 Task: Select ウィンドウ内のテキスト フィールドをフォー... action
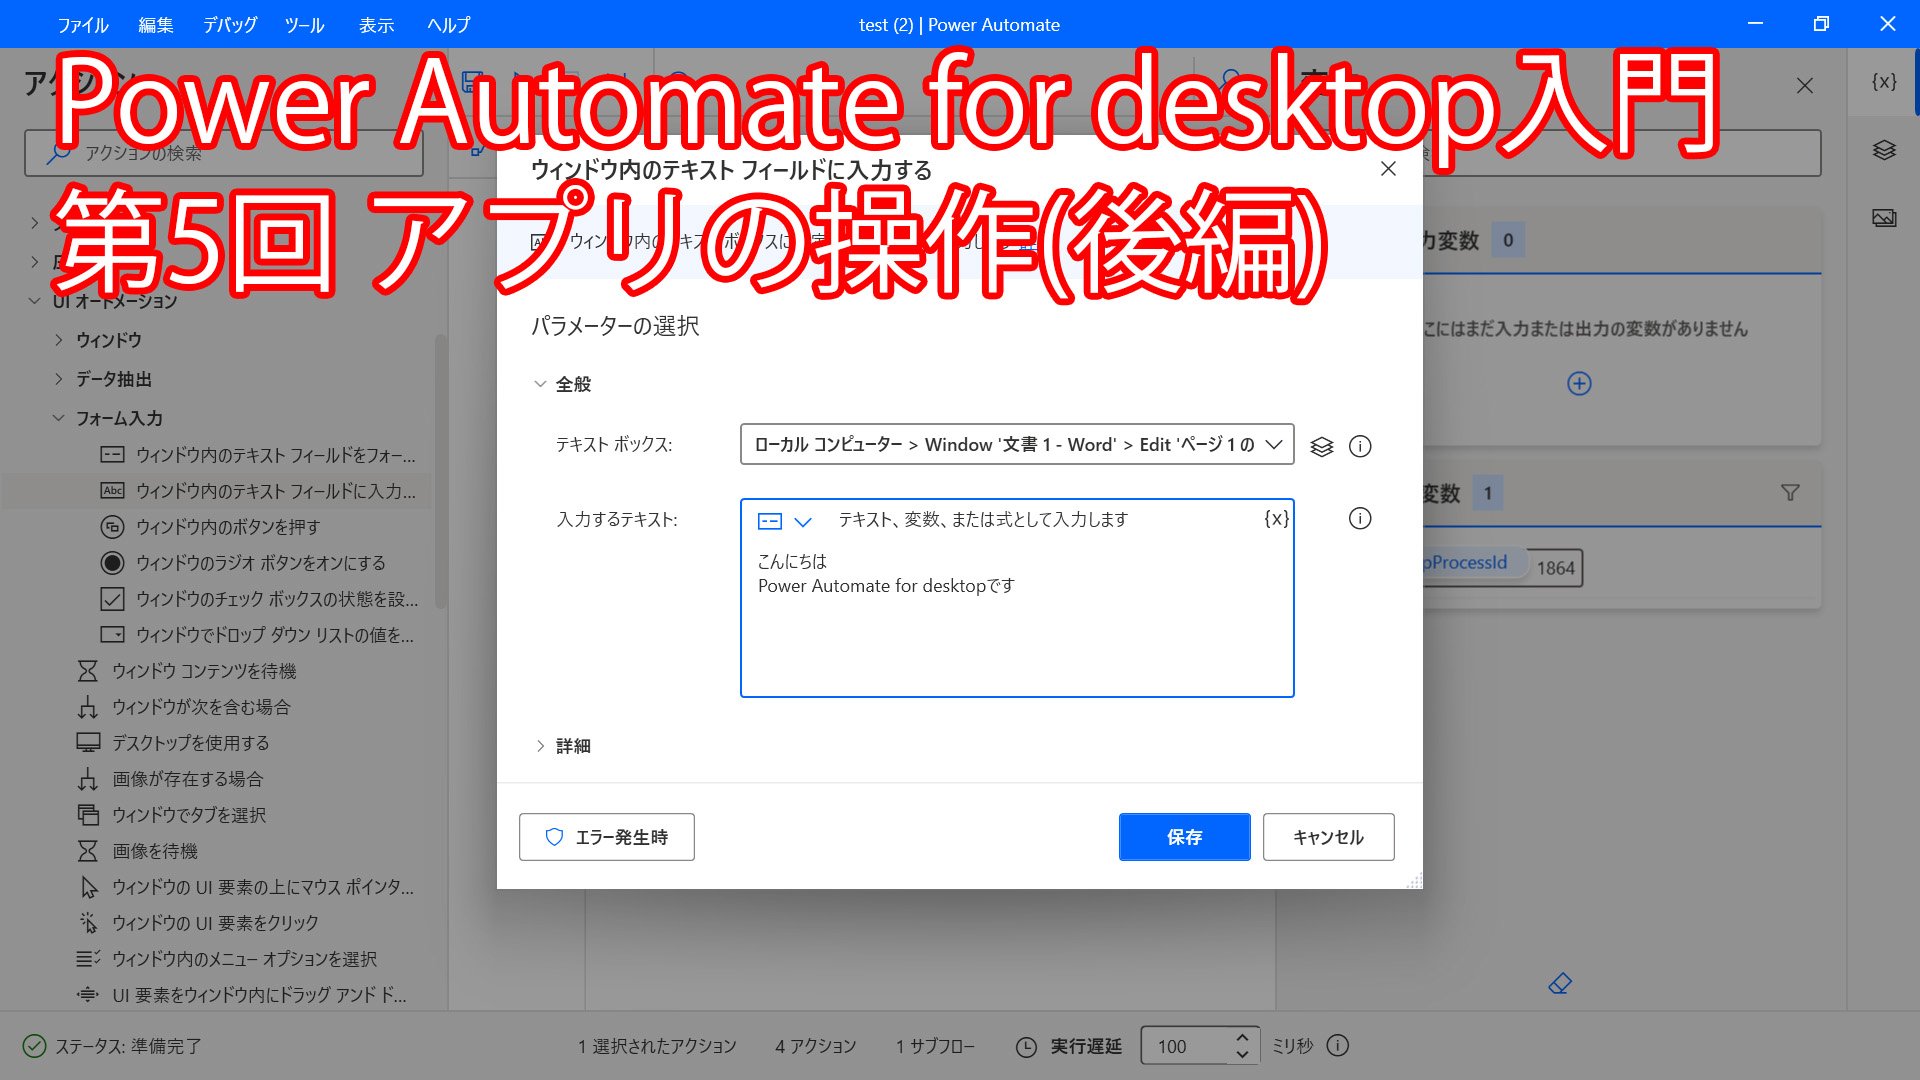click(x=258, y=455)
